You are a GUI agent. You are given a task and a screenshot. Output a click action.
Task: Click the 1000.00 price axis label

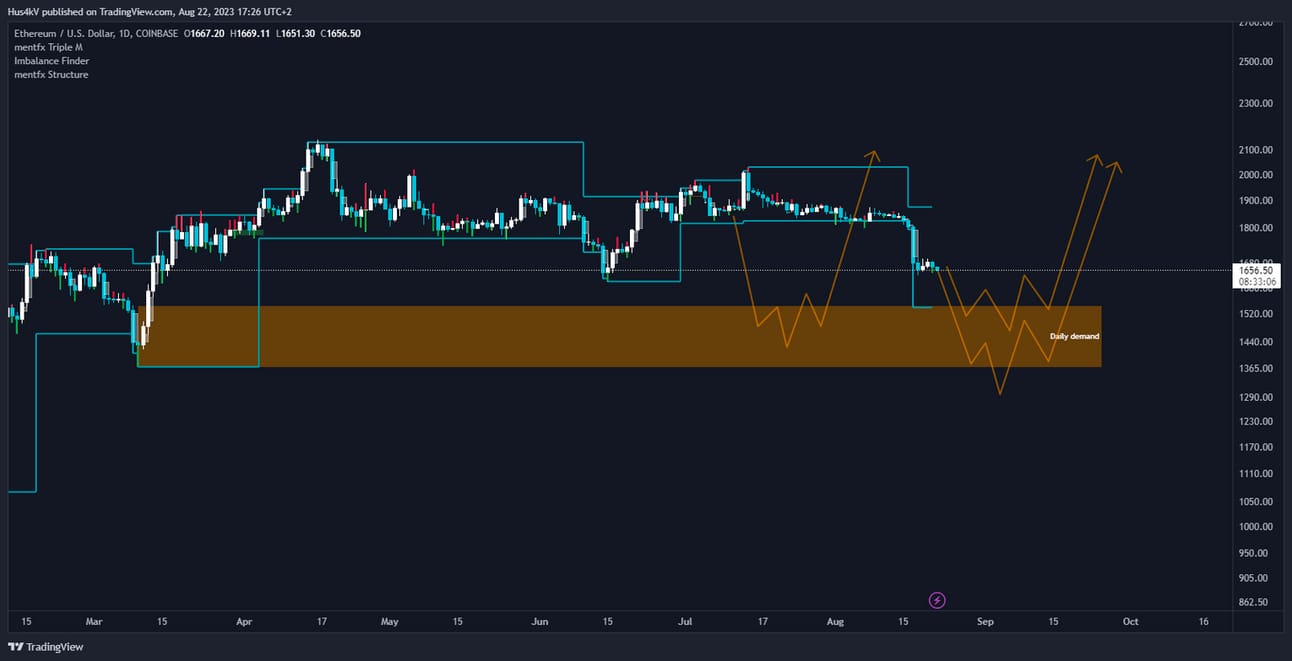[1255, 527]
